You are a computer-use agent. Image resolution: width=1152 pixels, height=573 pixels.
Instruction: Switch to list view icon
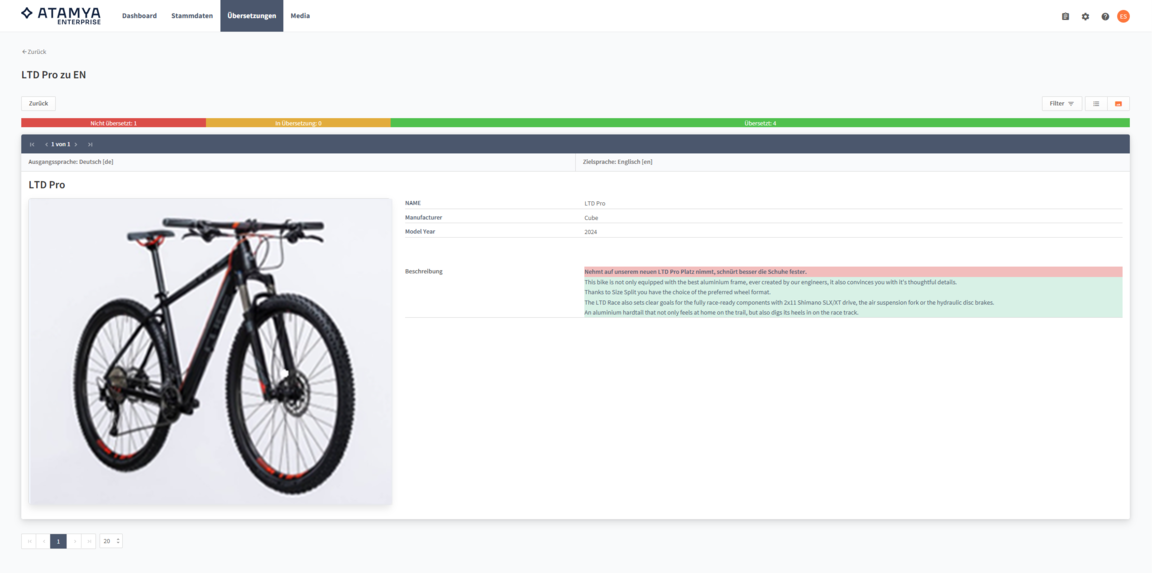[1096, 104]
